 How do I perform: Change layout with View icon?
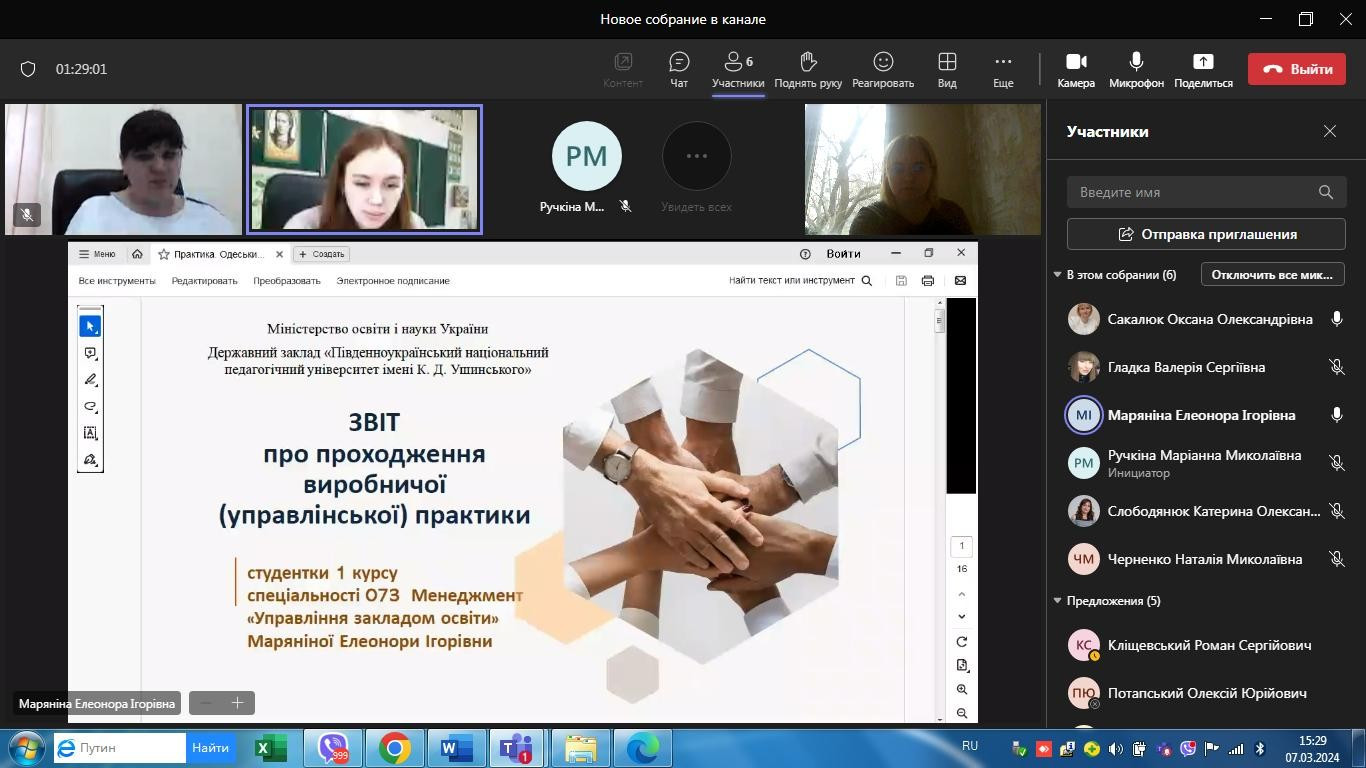point(947,69)
